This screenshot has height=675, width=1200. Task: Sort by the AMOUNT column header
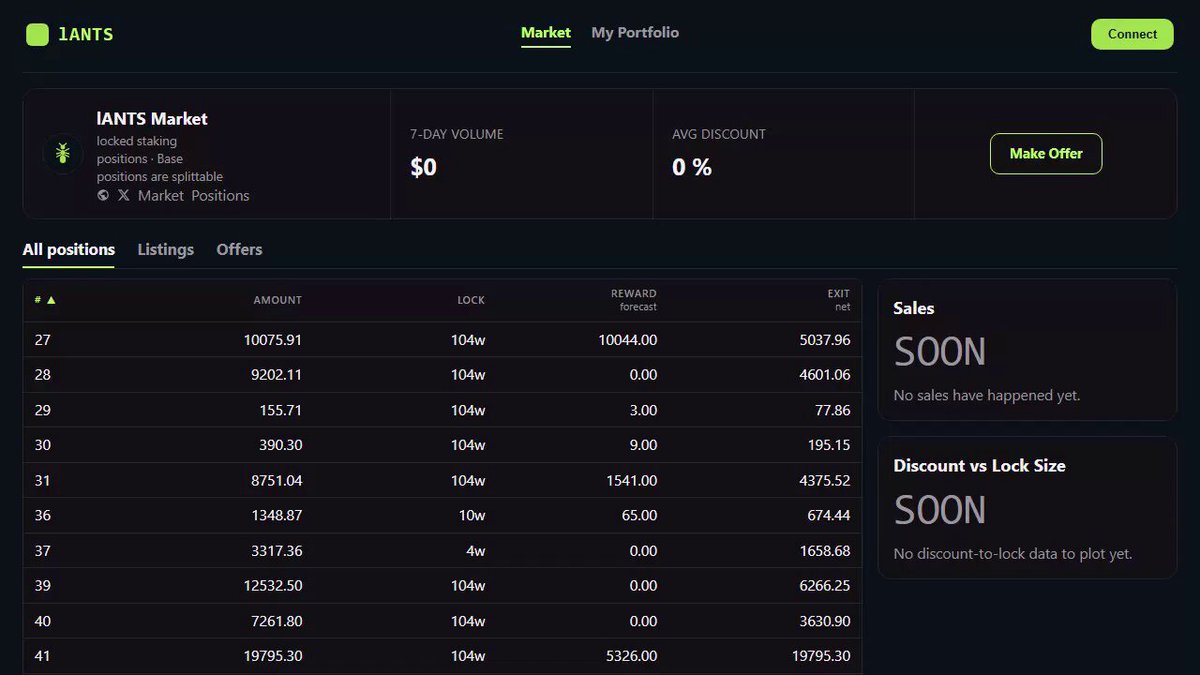pyautogui.click(x=277, y=300)
